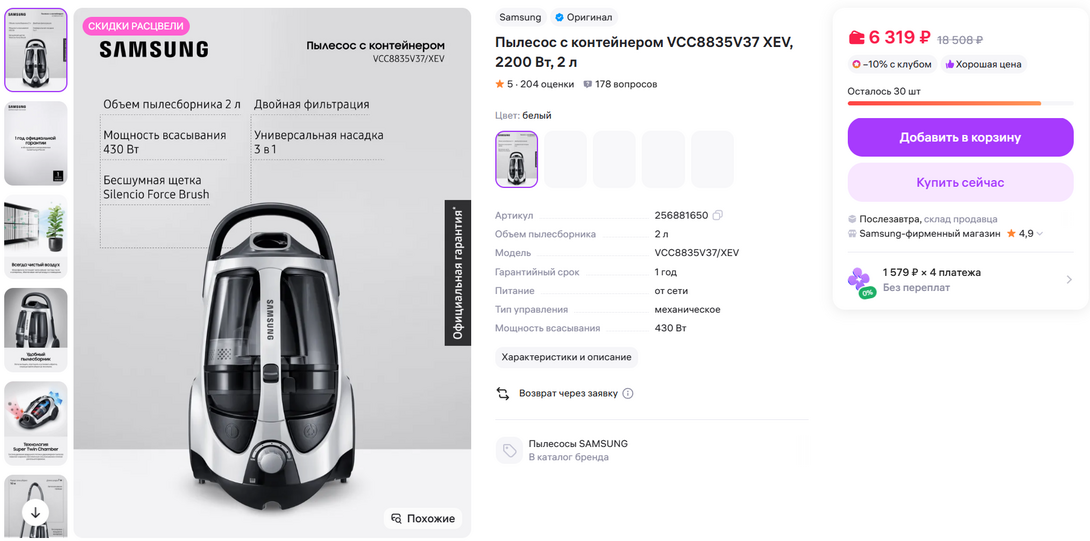
Task: Copy the article number 256881650
Action: click(x=717, y=216)
